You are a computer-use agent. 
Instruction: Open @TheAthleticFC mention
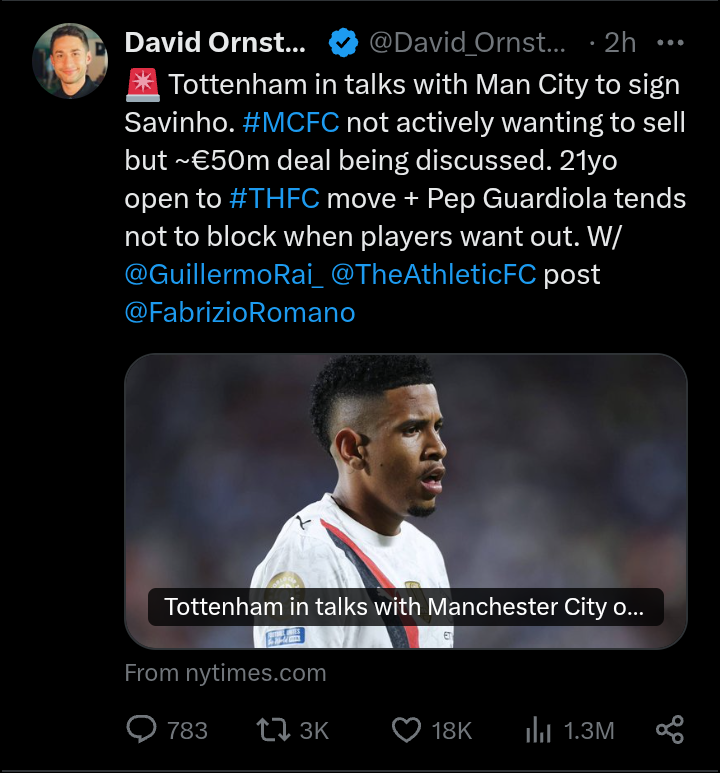pos(433,274)
